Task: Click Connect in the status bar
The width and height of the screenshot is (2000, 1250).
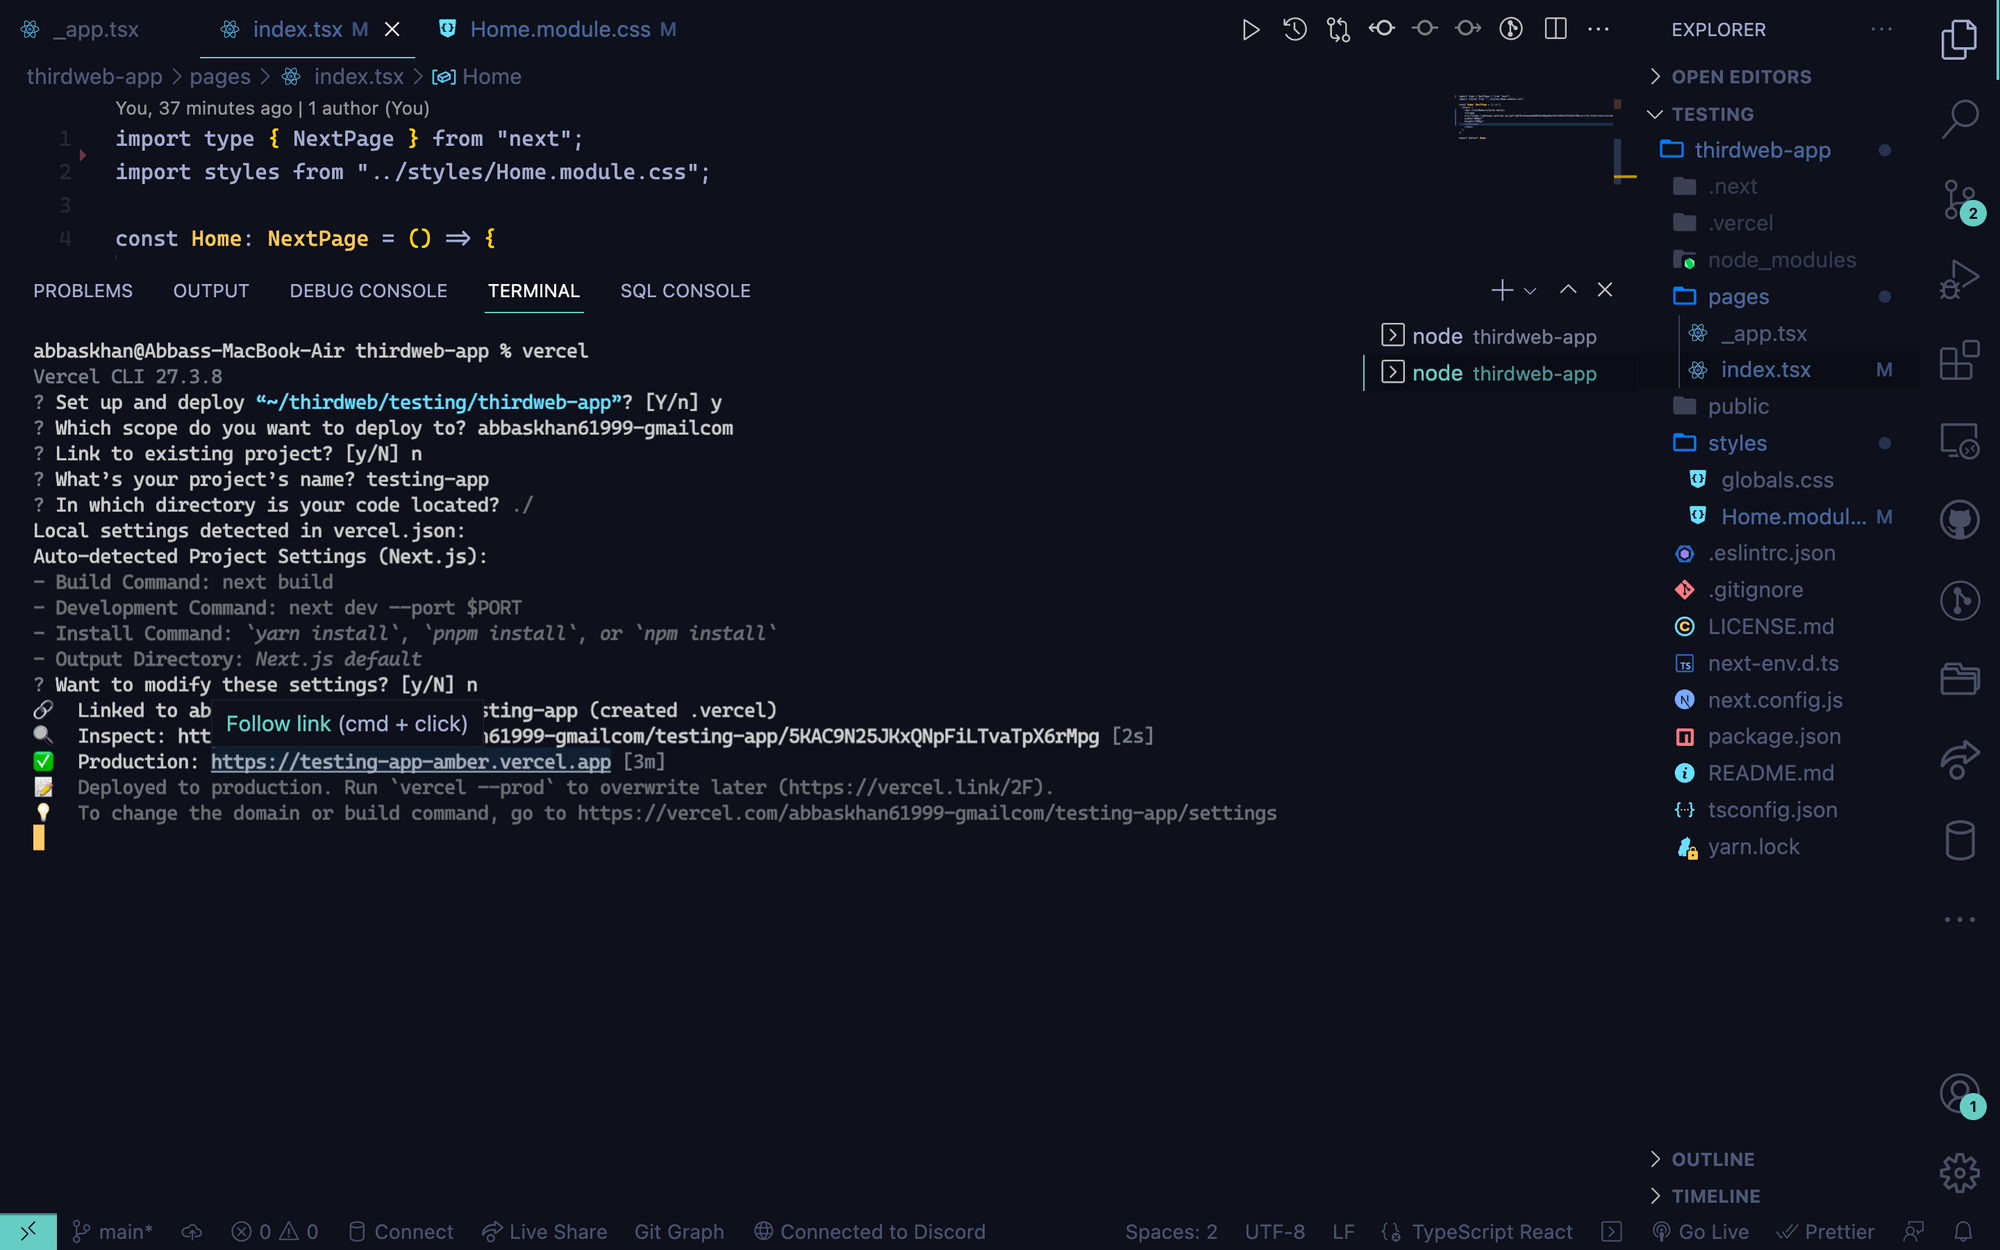Action: (x=400, y=1231)
